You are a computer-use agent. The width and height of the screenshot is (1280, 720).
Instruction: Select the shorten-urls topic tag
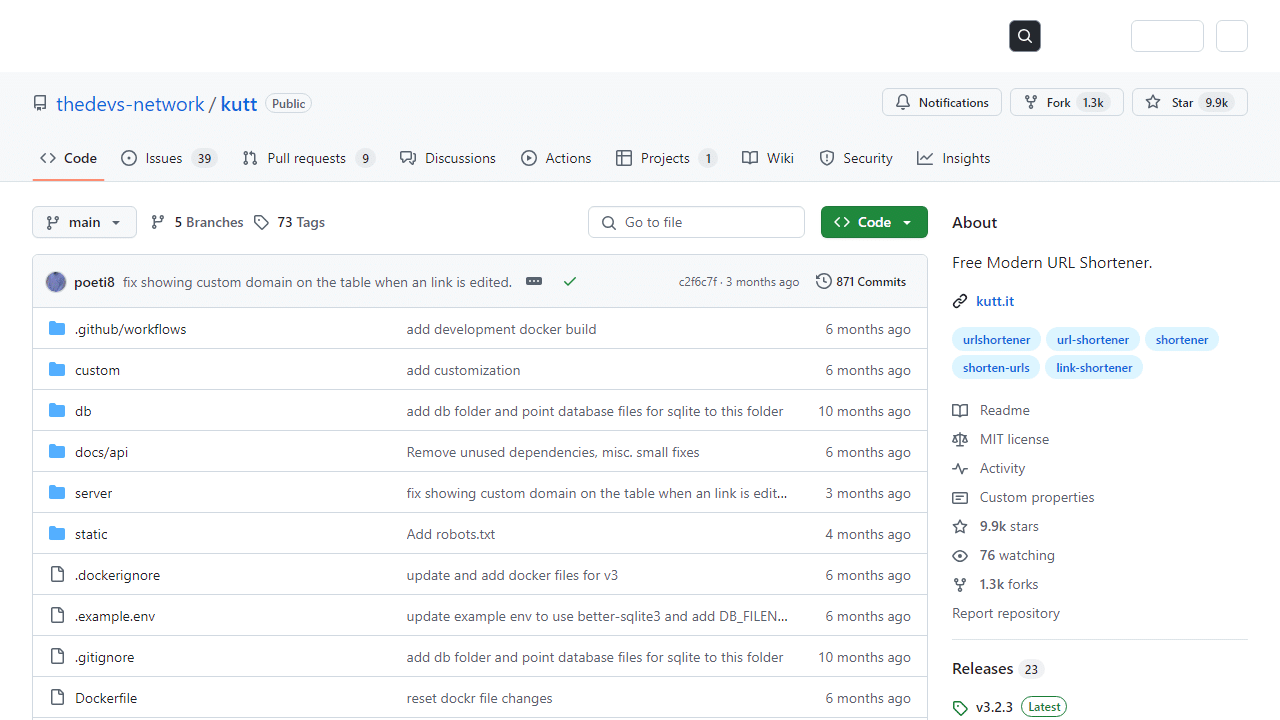coord(996,368)
